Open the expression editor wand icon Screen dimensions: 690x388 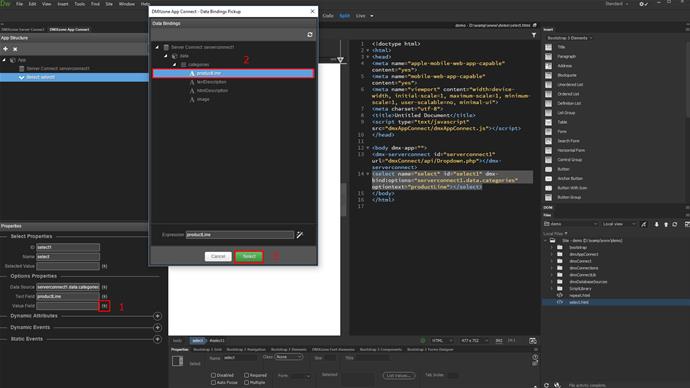pos(300,235)
